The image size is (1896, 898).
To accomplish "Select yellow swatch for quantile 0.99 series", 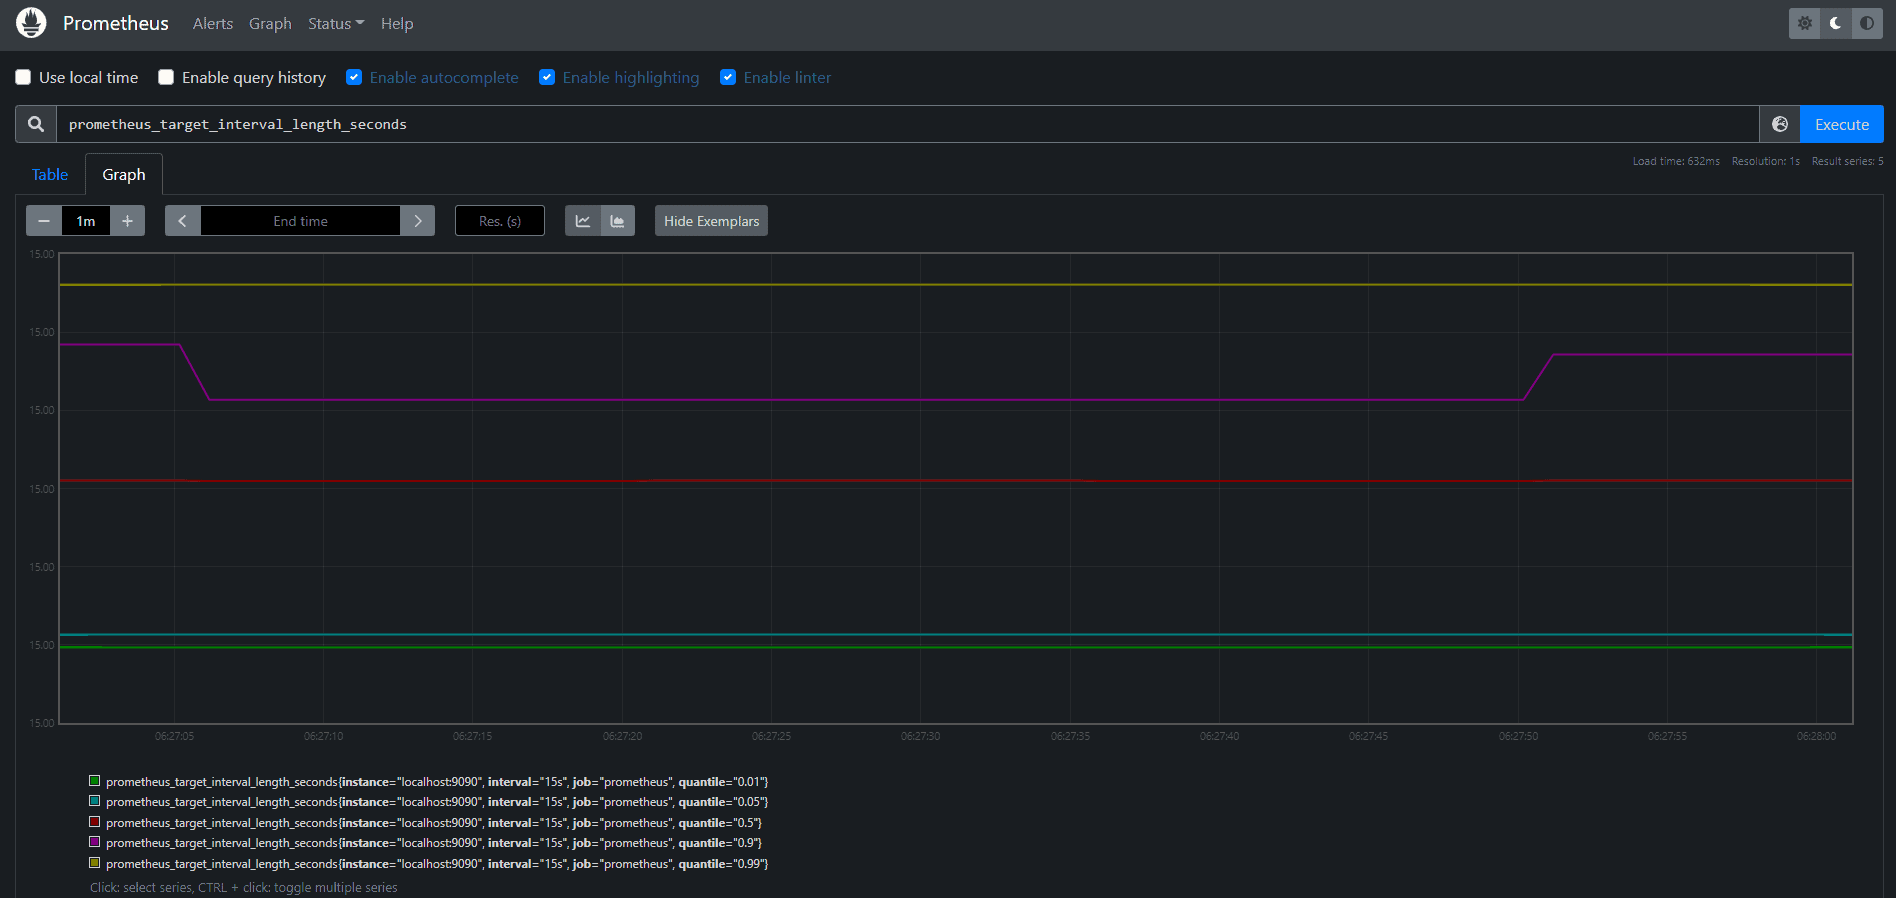I will coord(95,863).
